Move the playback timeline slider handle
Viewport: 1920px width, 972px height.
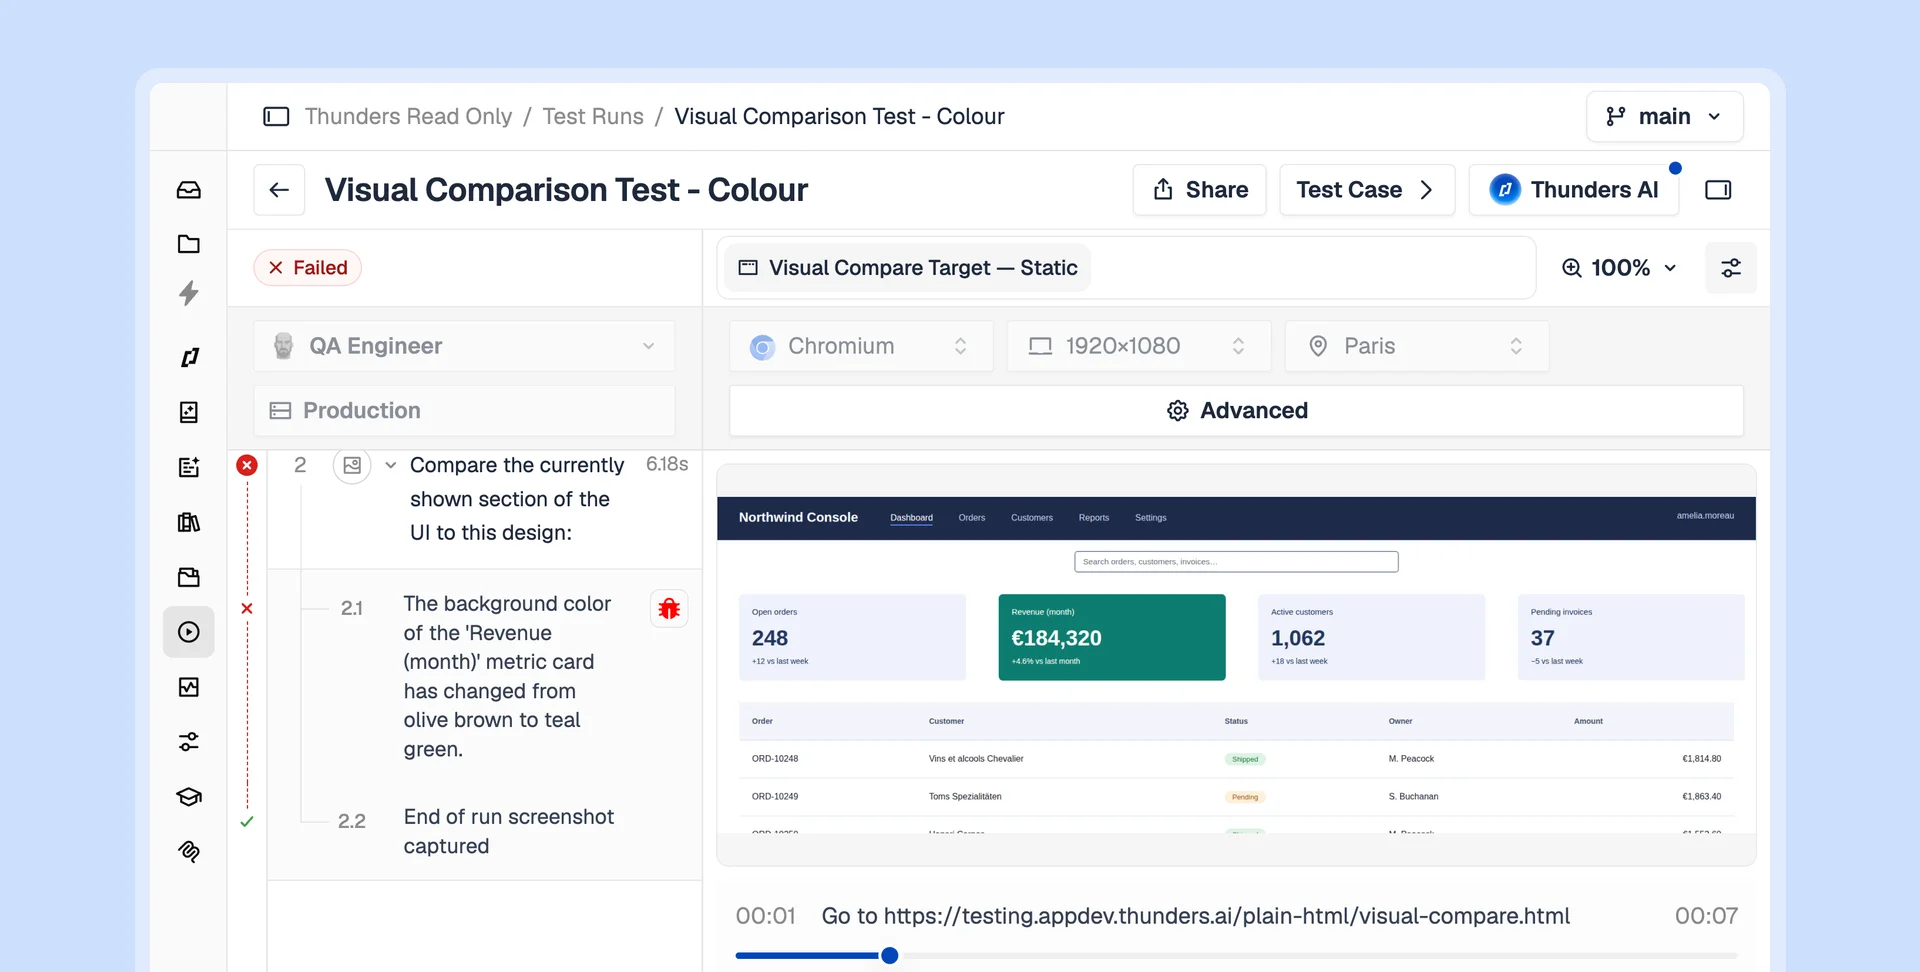coord(889,956)
